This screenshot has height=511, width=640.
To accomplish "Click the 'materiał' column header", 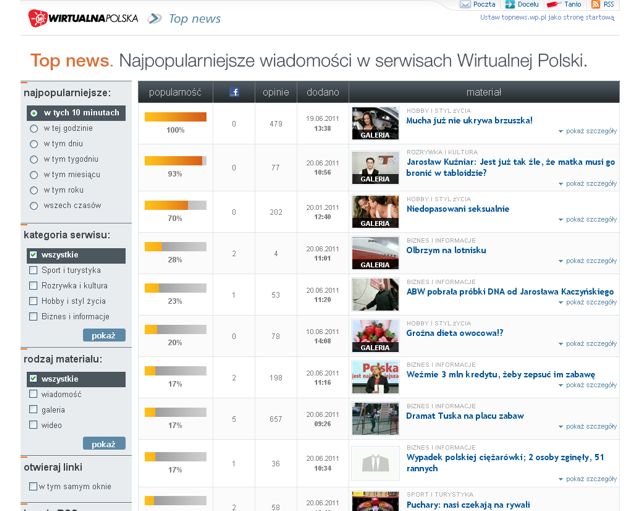I will click(484, 92).
